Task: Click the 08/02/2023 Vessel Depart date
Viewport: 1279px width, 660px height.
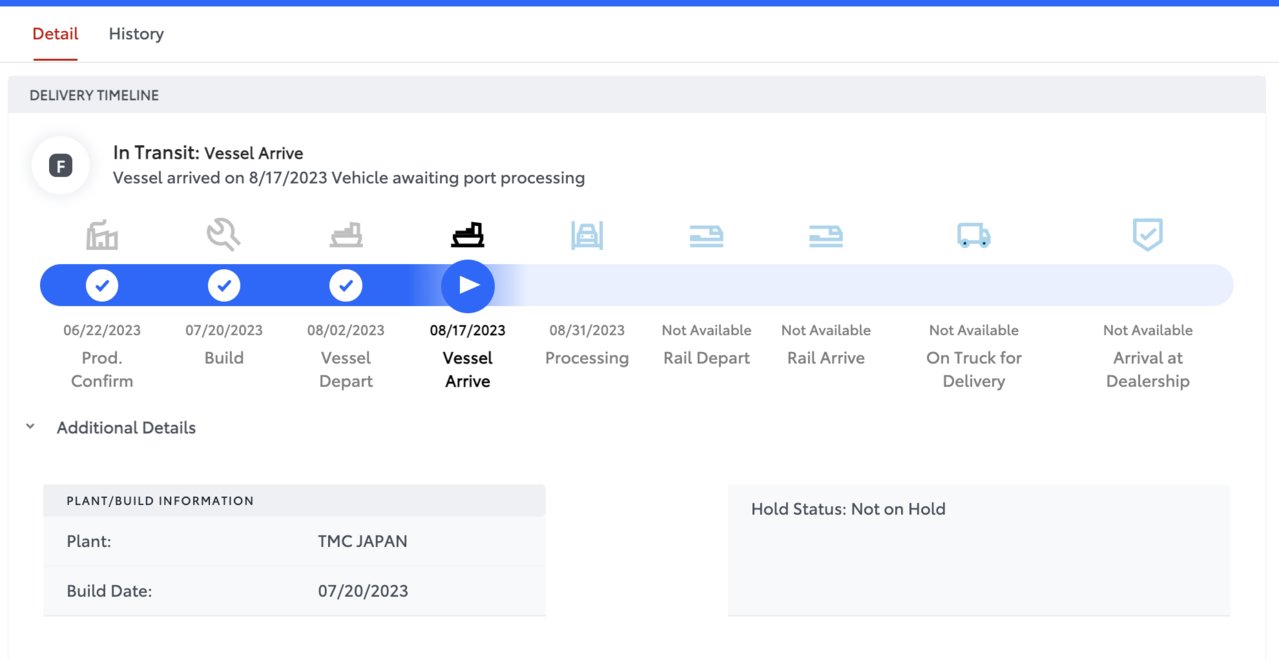Action: (x=346, y=330)
